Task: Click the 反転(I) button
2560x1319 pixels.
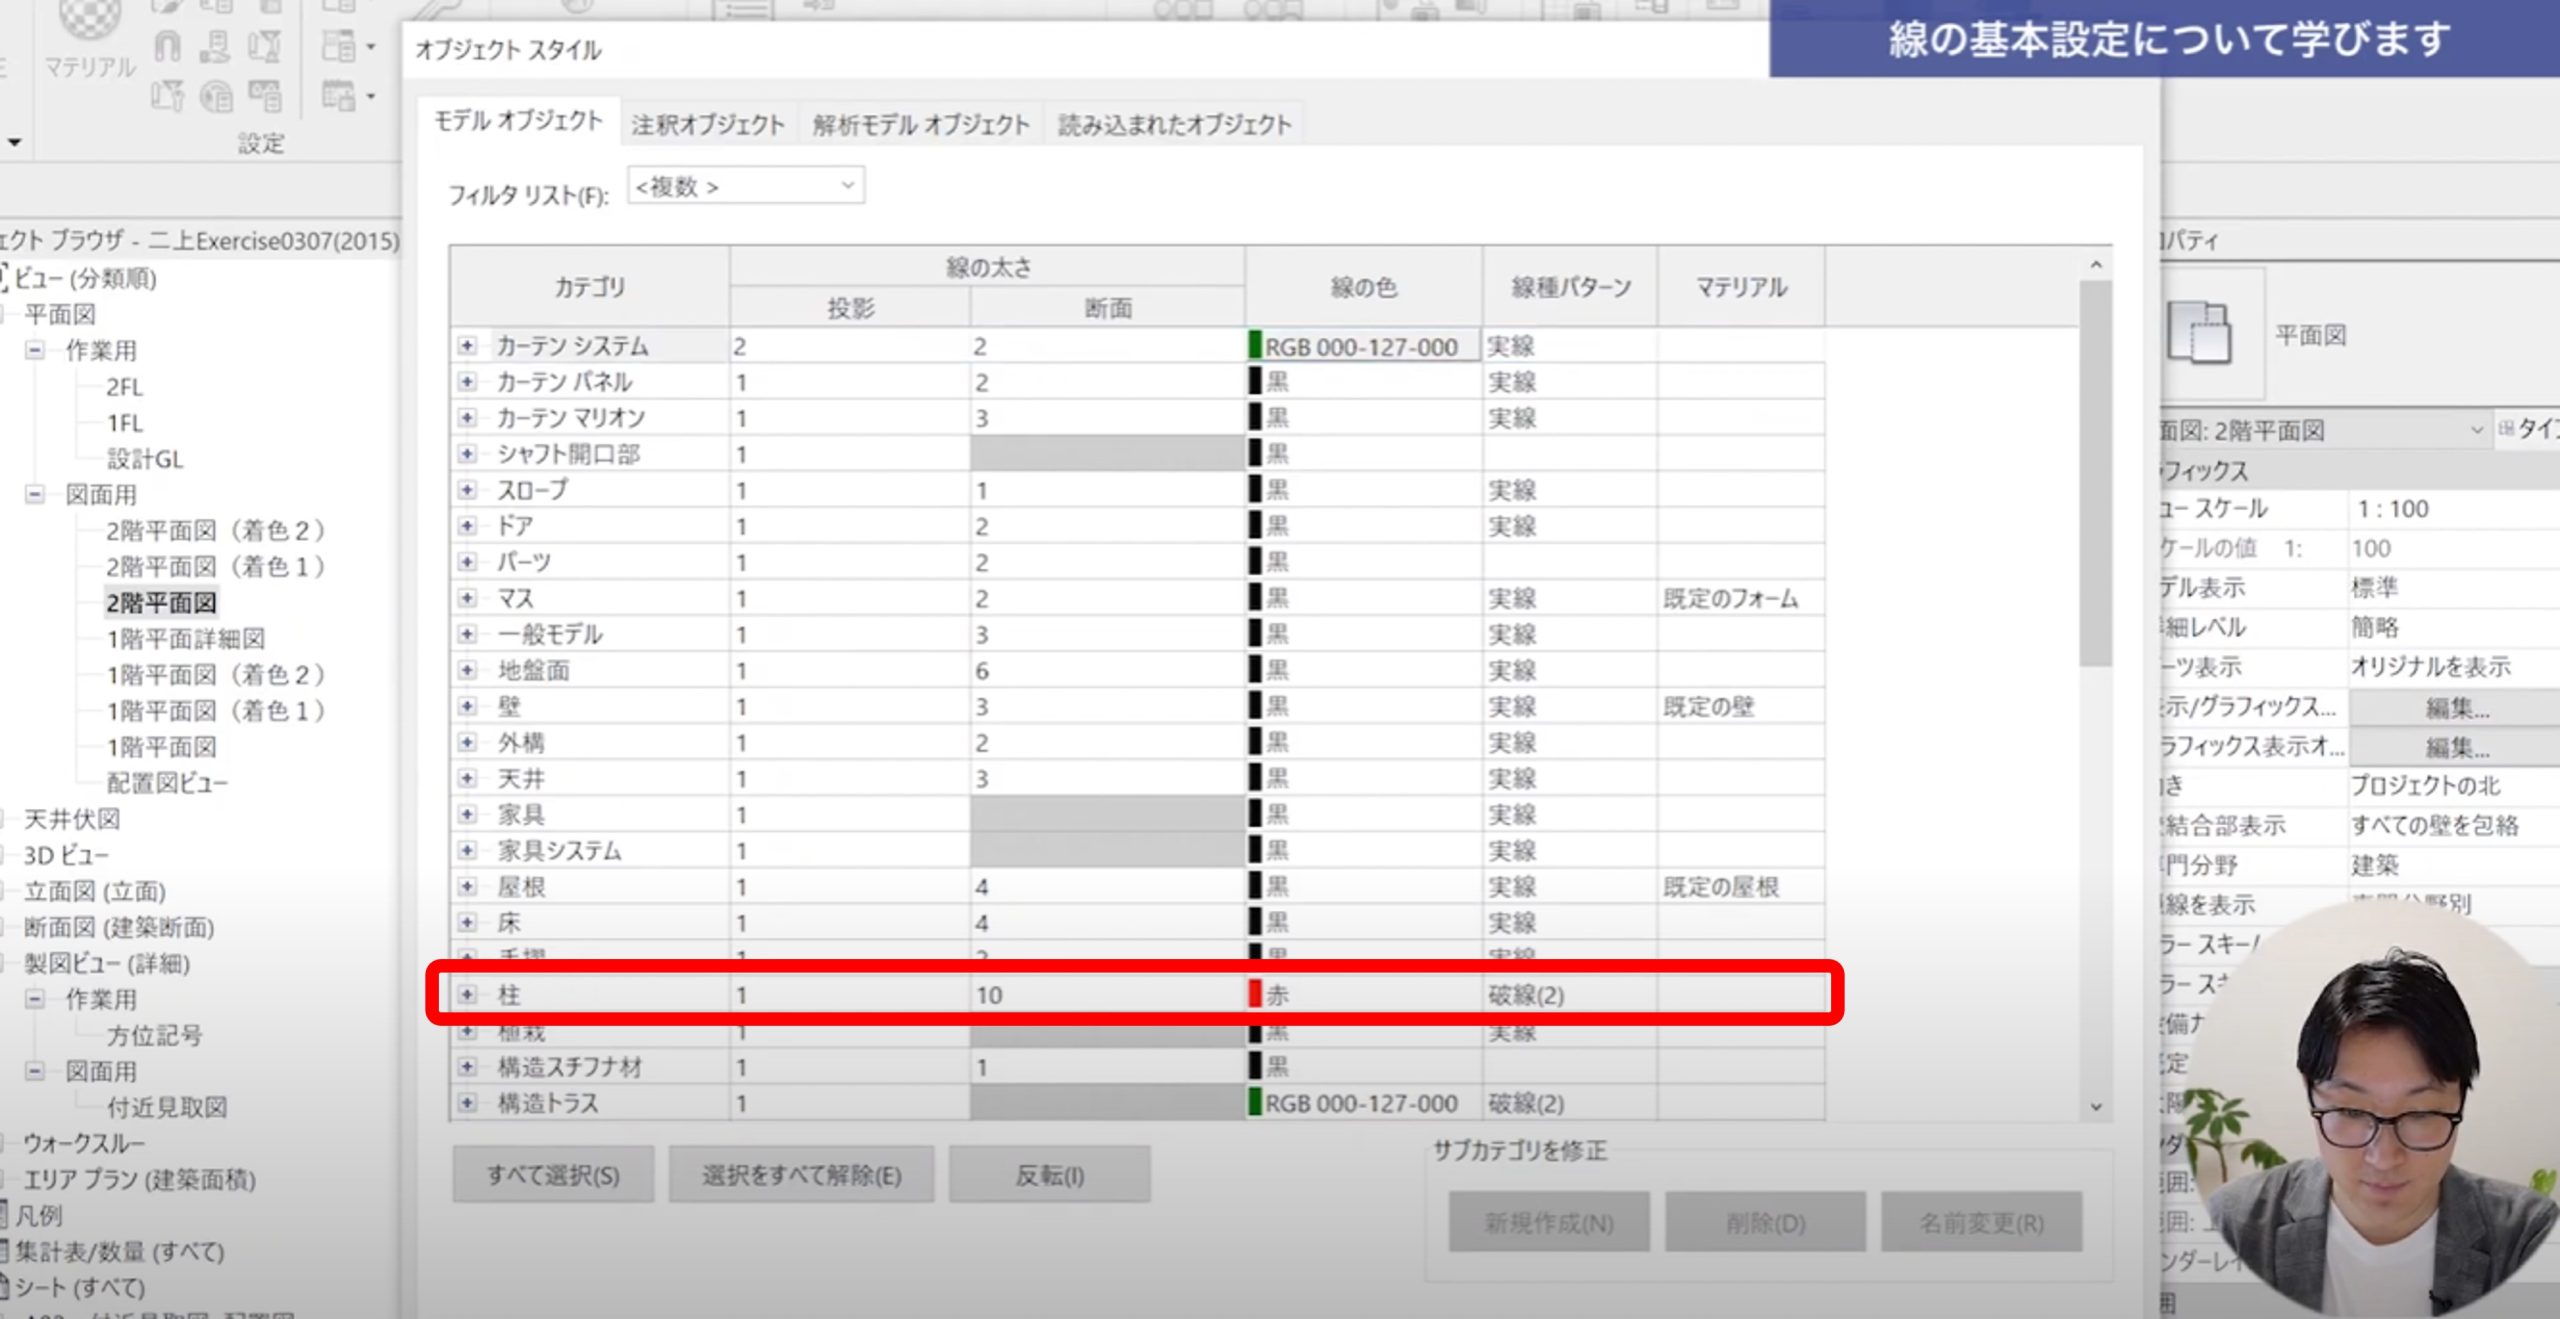Action: (x=1049, y=1175)
